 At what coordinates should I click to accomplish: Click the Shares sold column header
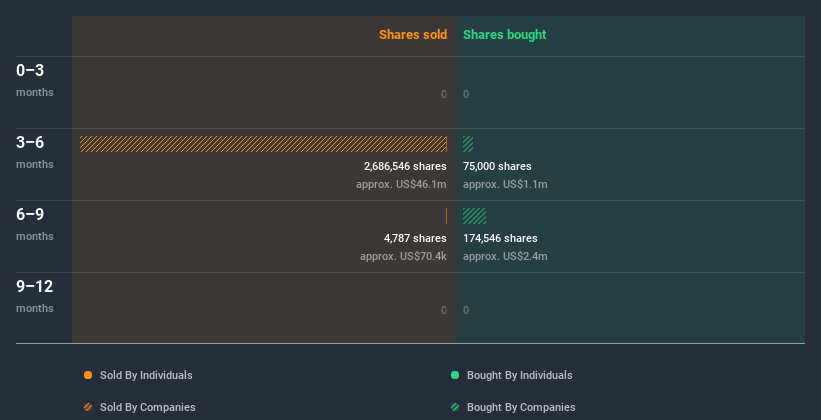click(413, 35)
